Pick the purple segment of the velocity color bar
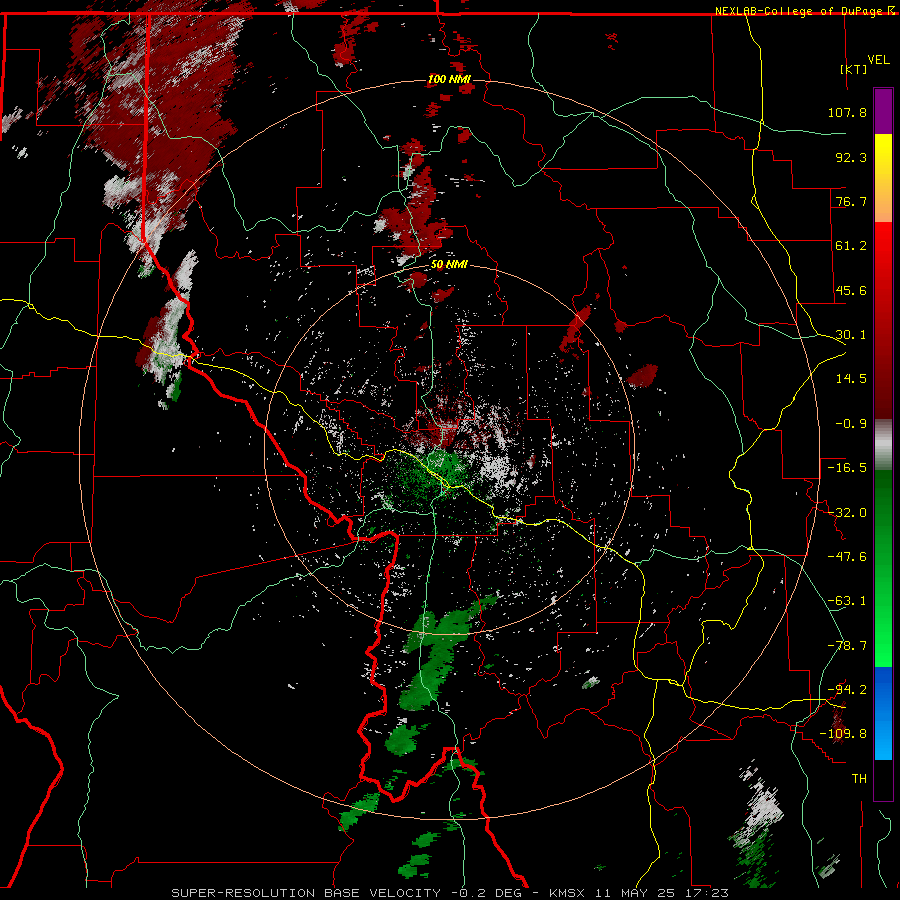Image resolution: width=900 pixels, height=900 pixels. pos(883,111)
